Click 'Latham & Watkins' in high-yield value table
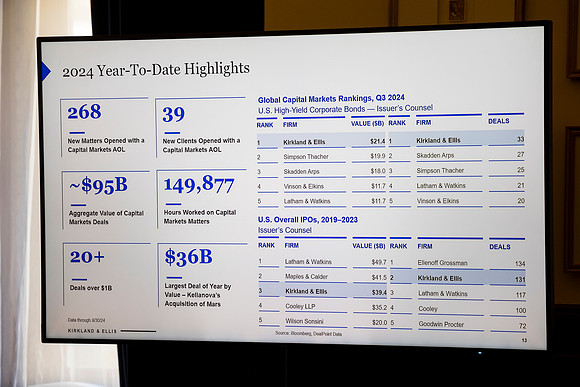The image size is (580, 387). click(x=307, y=201)
